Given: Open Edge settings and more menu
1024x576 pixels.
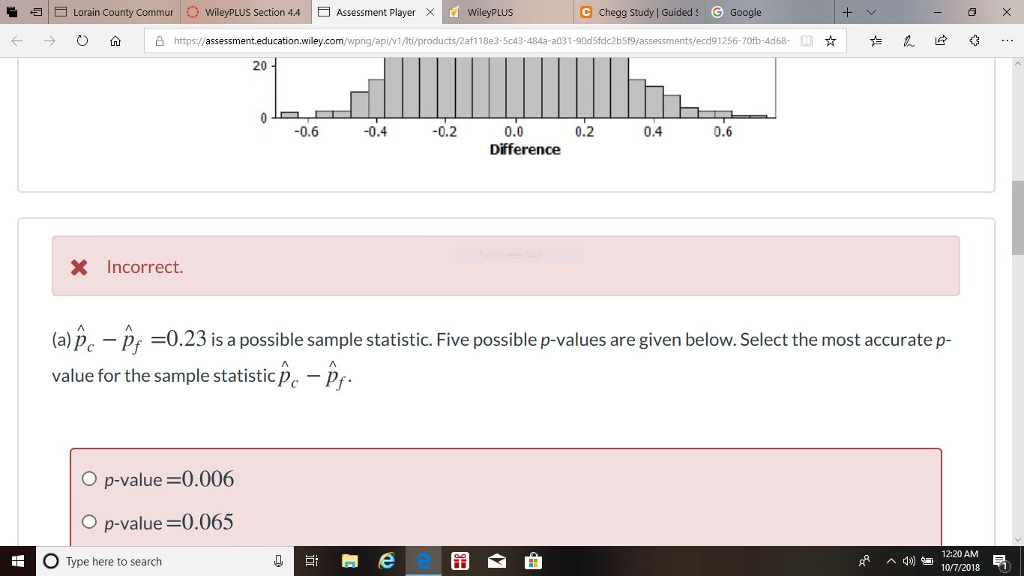Looking at the screenshot, I should 1007,40.
